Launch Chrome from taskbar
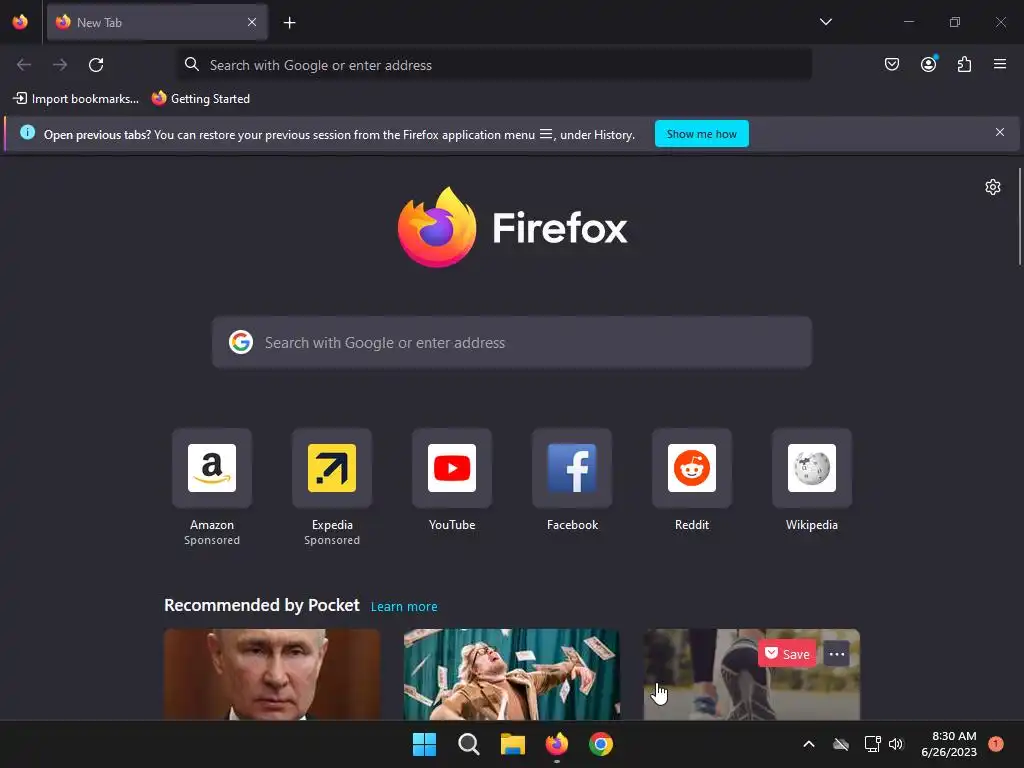Viewport: 1024px width, 768px height. (600, 744)
